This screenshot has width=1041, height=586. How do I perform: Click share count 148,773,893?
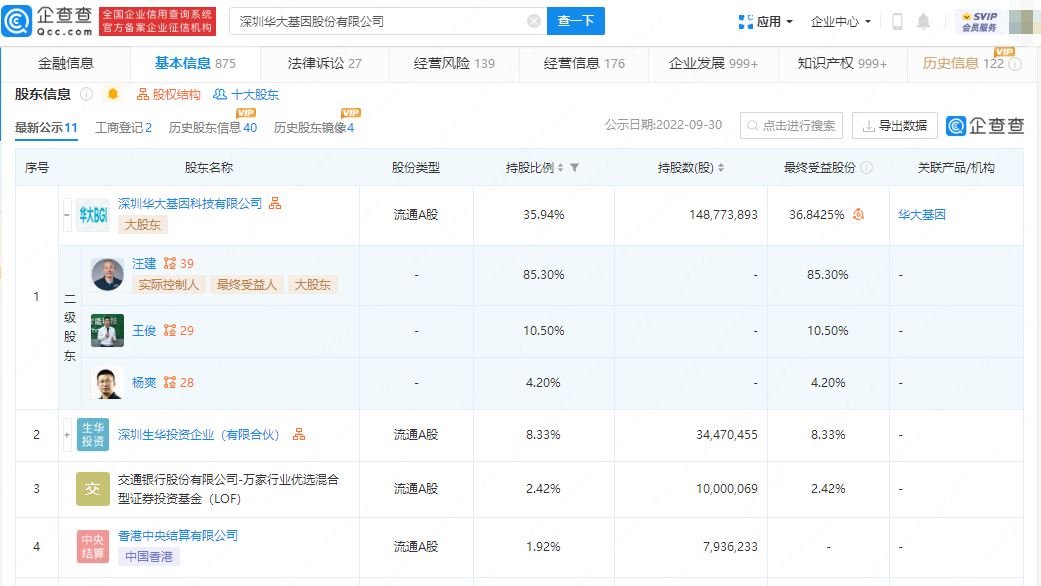click(723, 214)
